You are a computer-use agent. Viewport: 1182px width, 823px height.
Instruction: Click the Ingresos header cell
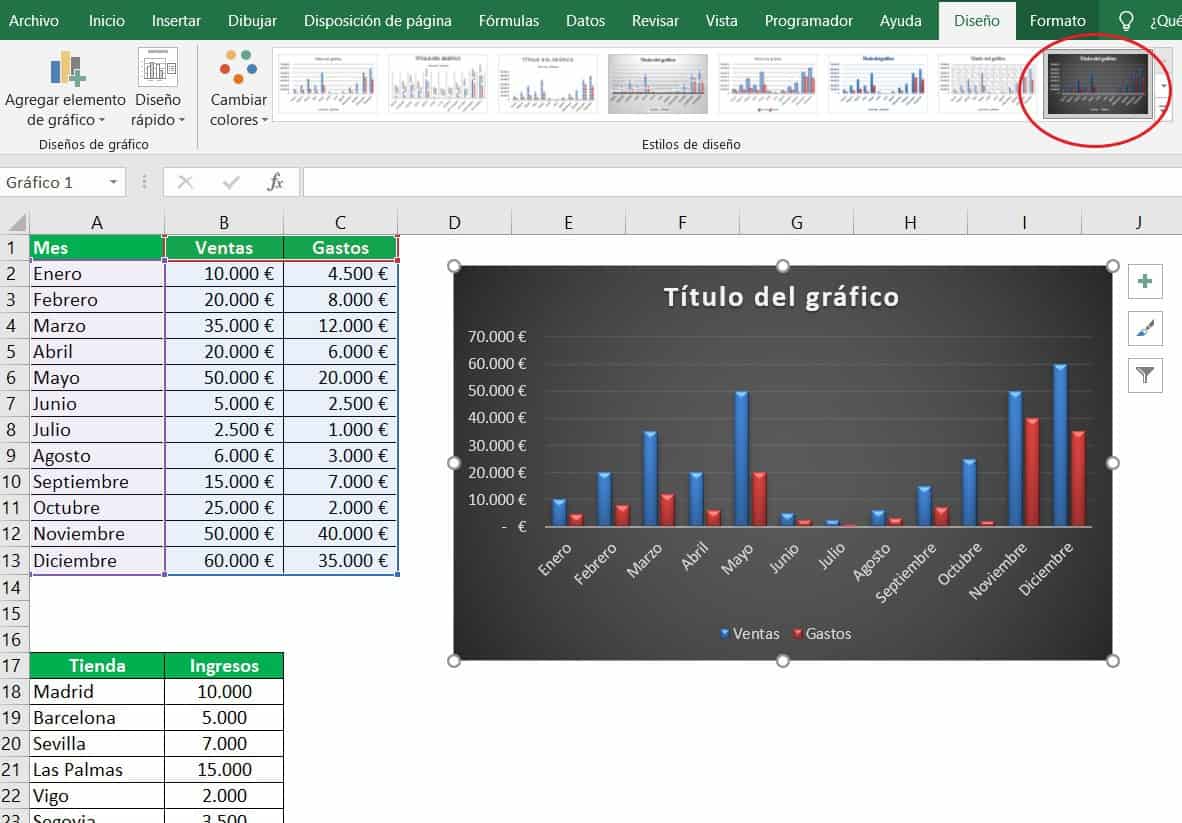click(x=224, y=665)
